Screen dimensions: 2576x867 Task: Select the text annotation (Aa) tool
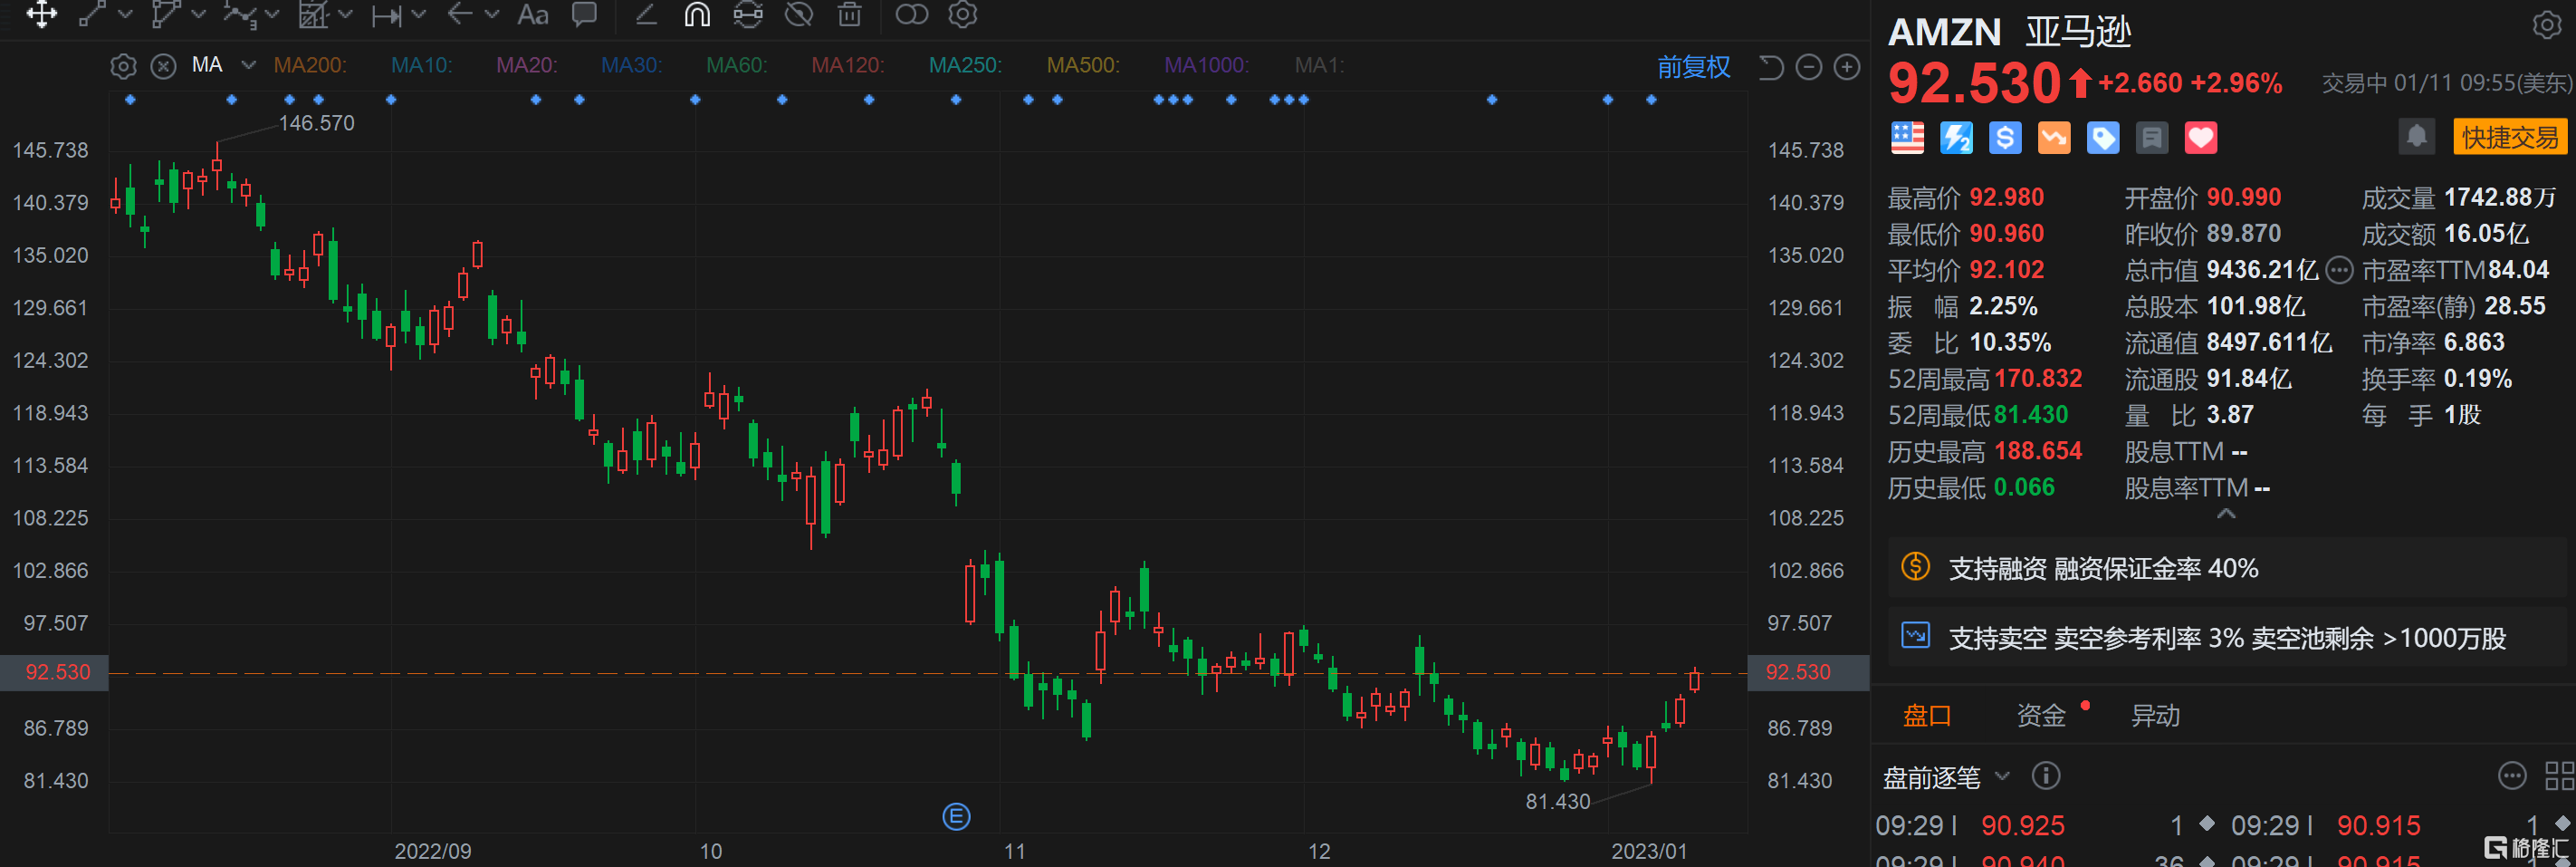(x=532, y=15)
